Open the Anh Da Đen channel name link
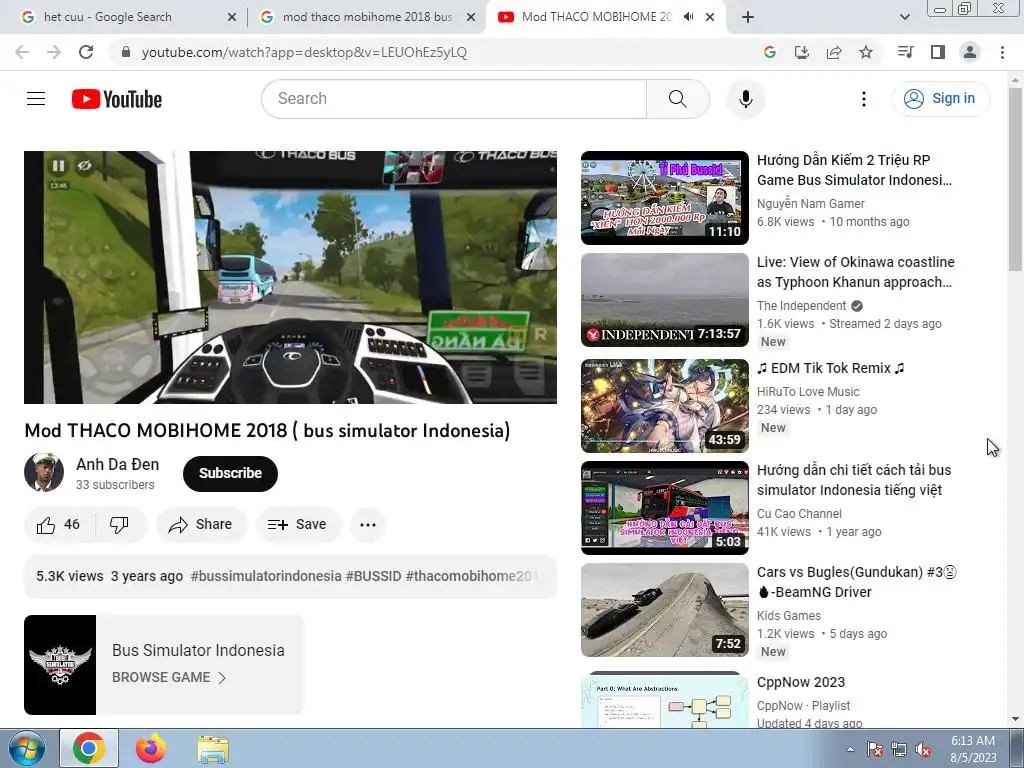Screen dimensions: 1024x768 (x=118, y=464)
